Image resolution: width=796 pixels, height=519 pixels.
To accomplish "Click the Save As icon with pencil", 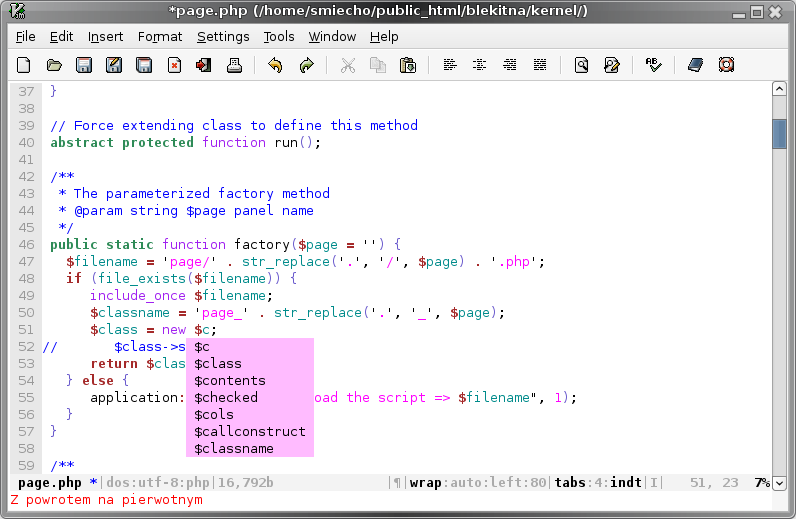I will 114,65.
